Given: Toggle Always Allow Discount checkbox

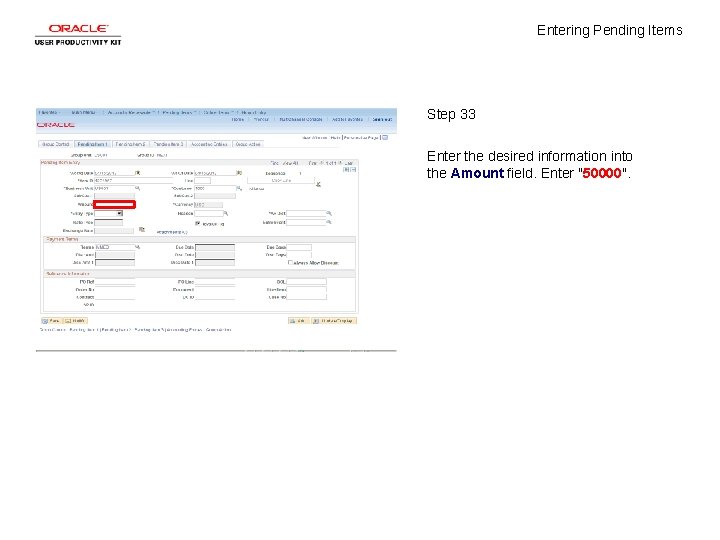Looking at the screenshot, I should (290, 263).
